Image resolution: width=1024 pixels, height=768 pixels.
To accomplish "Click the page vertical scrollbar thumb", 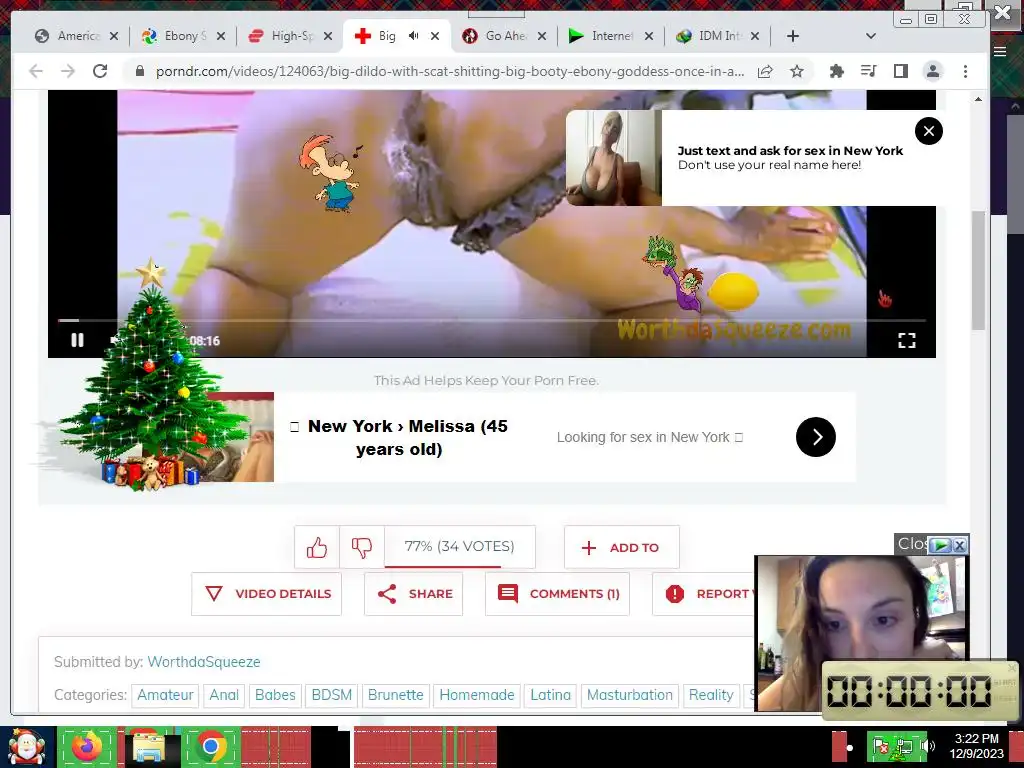I will 978,270.
